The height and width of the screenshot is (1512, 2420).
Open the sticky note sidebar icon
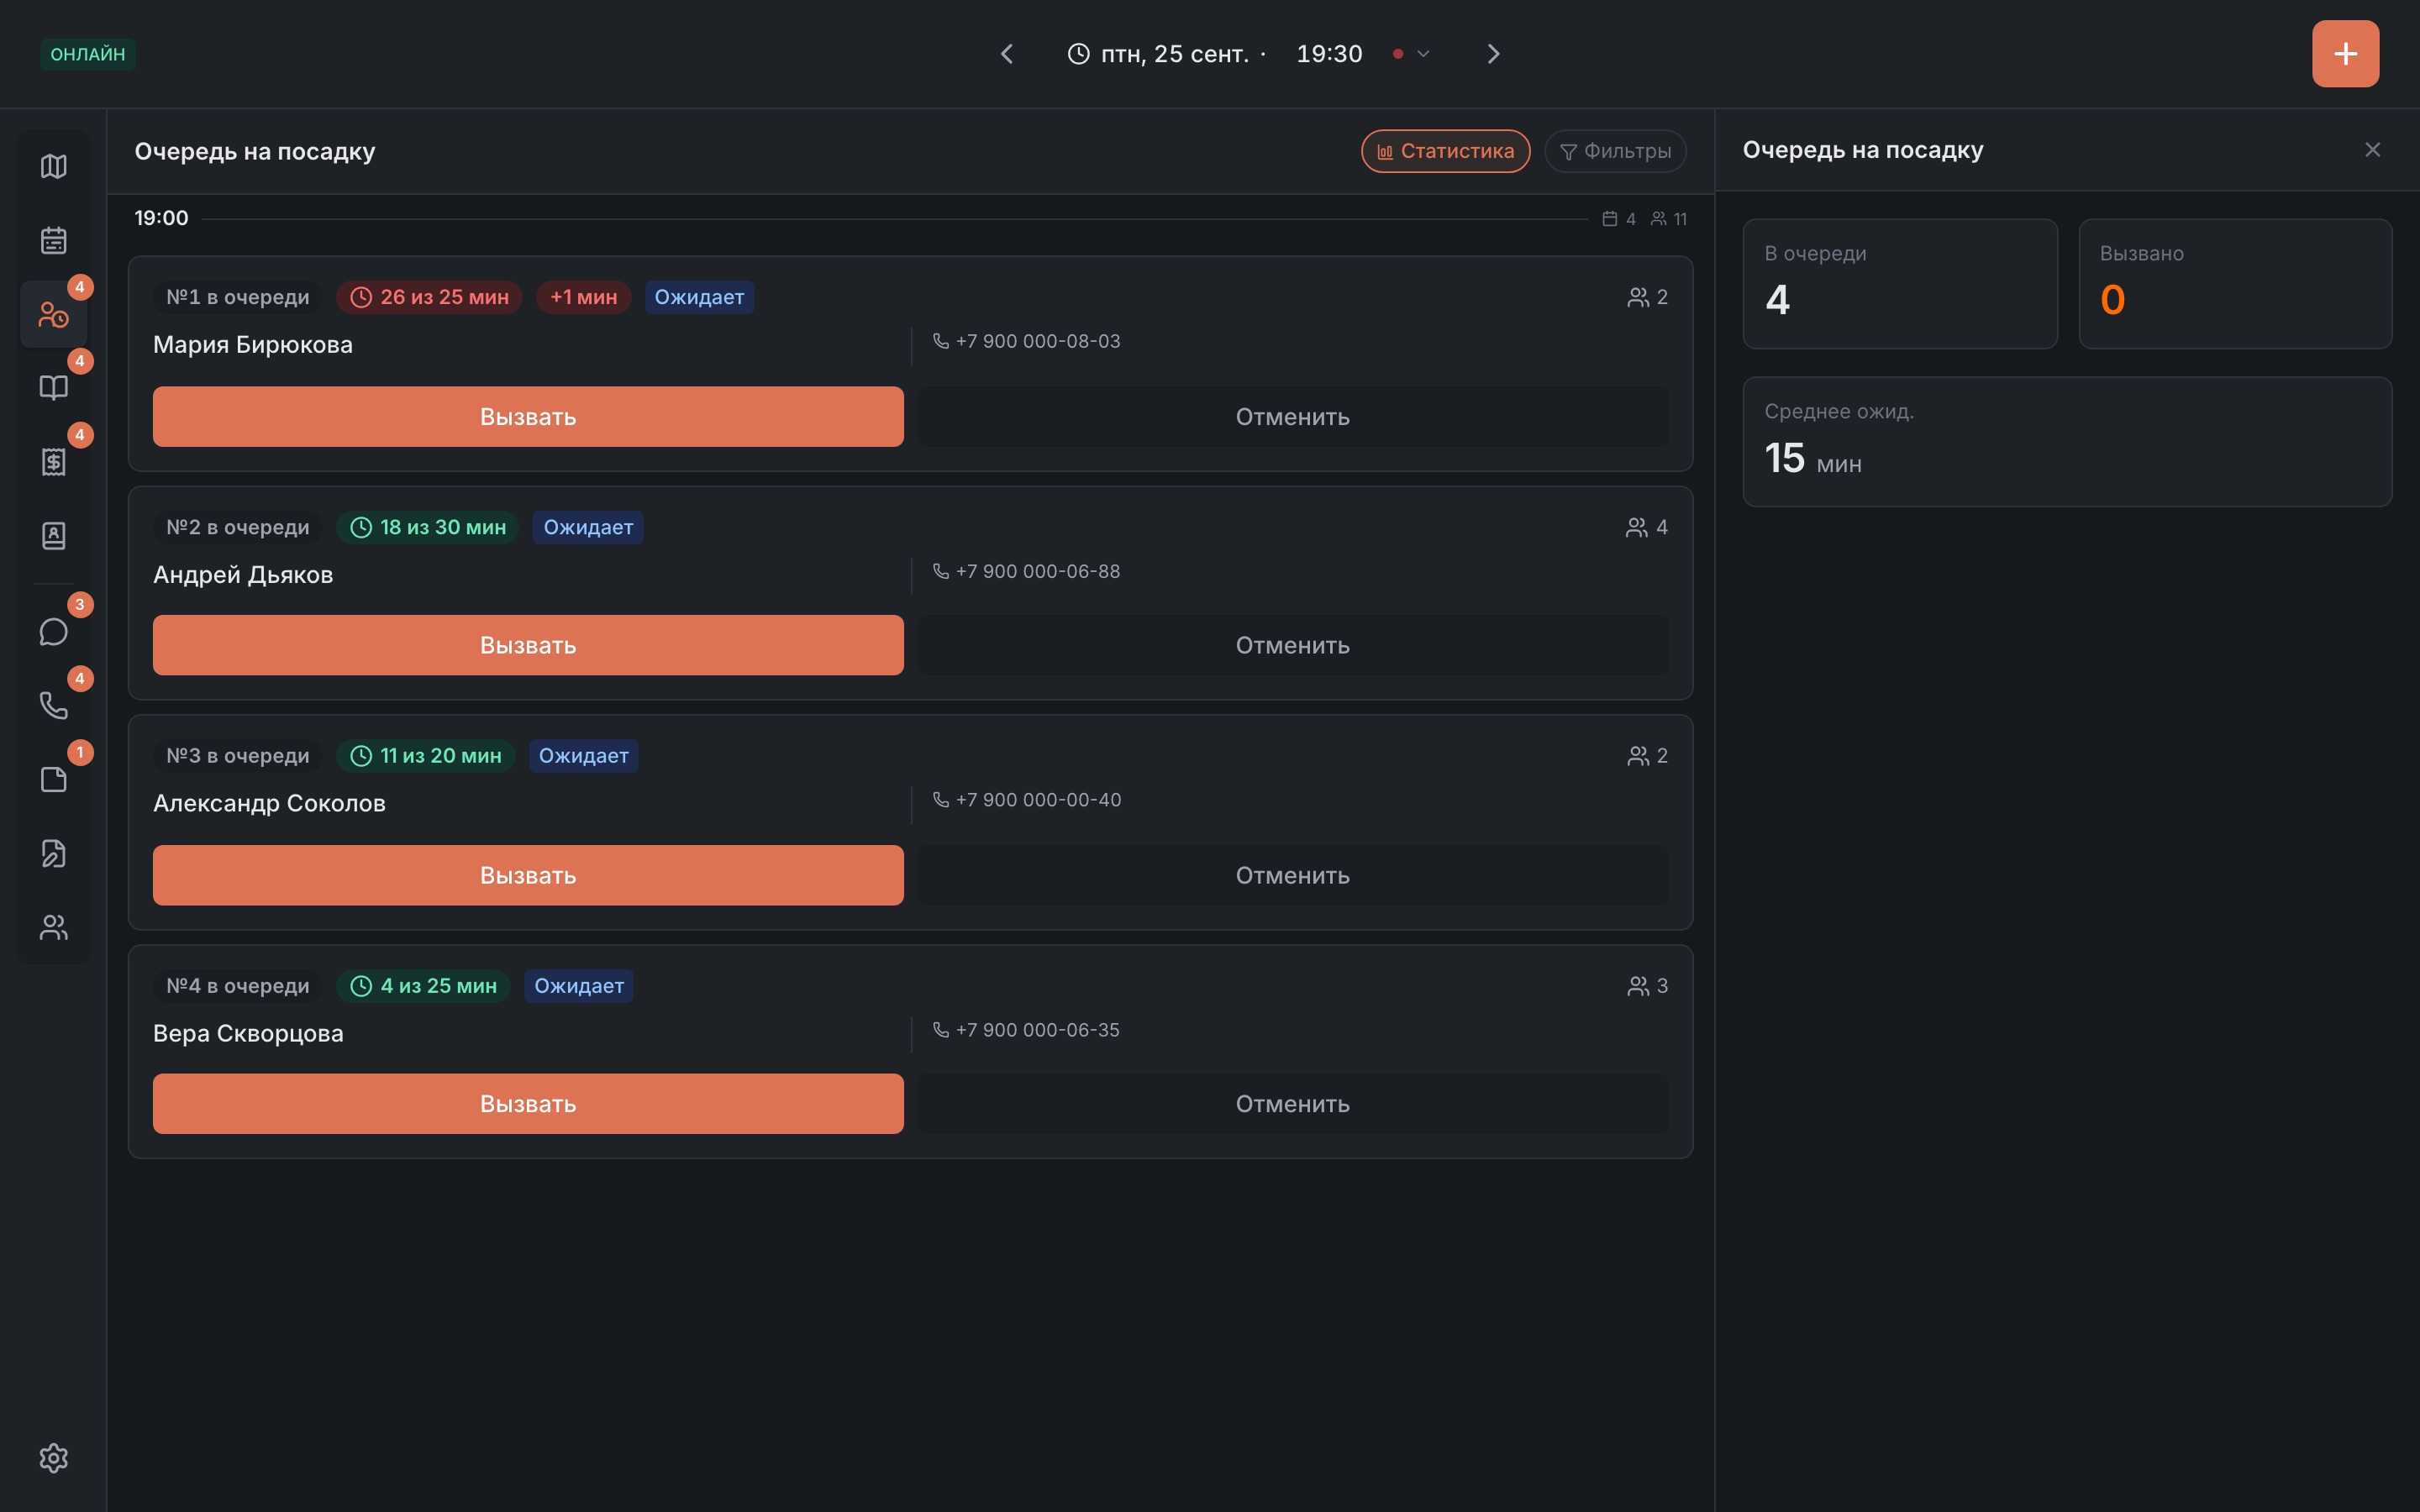[54, 780]
